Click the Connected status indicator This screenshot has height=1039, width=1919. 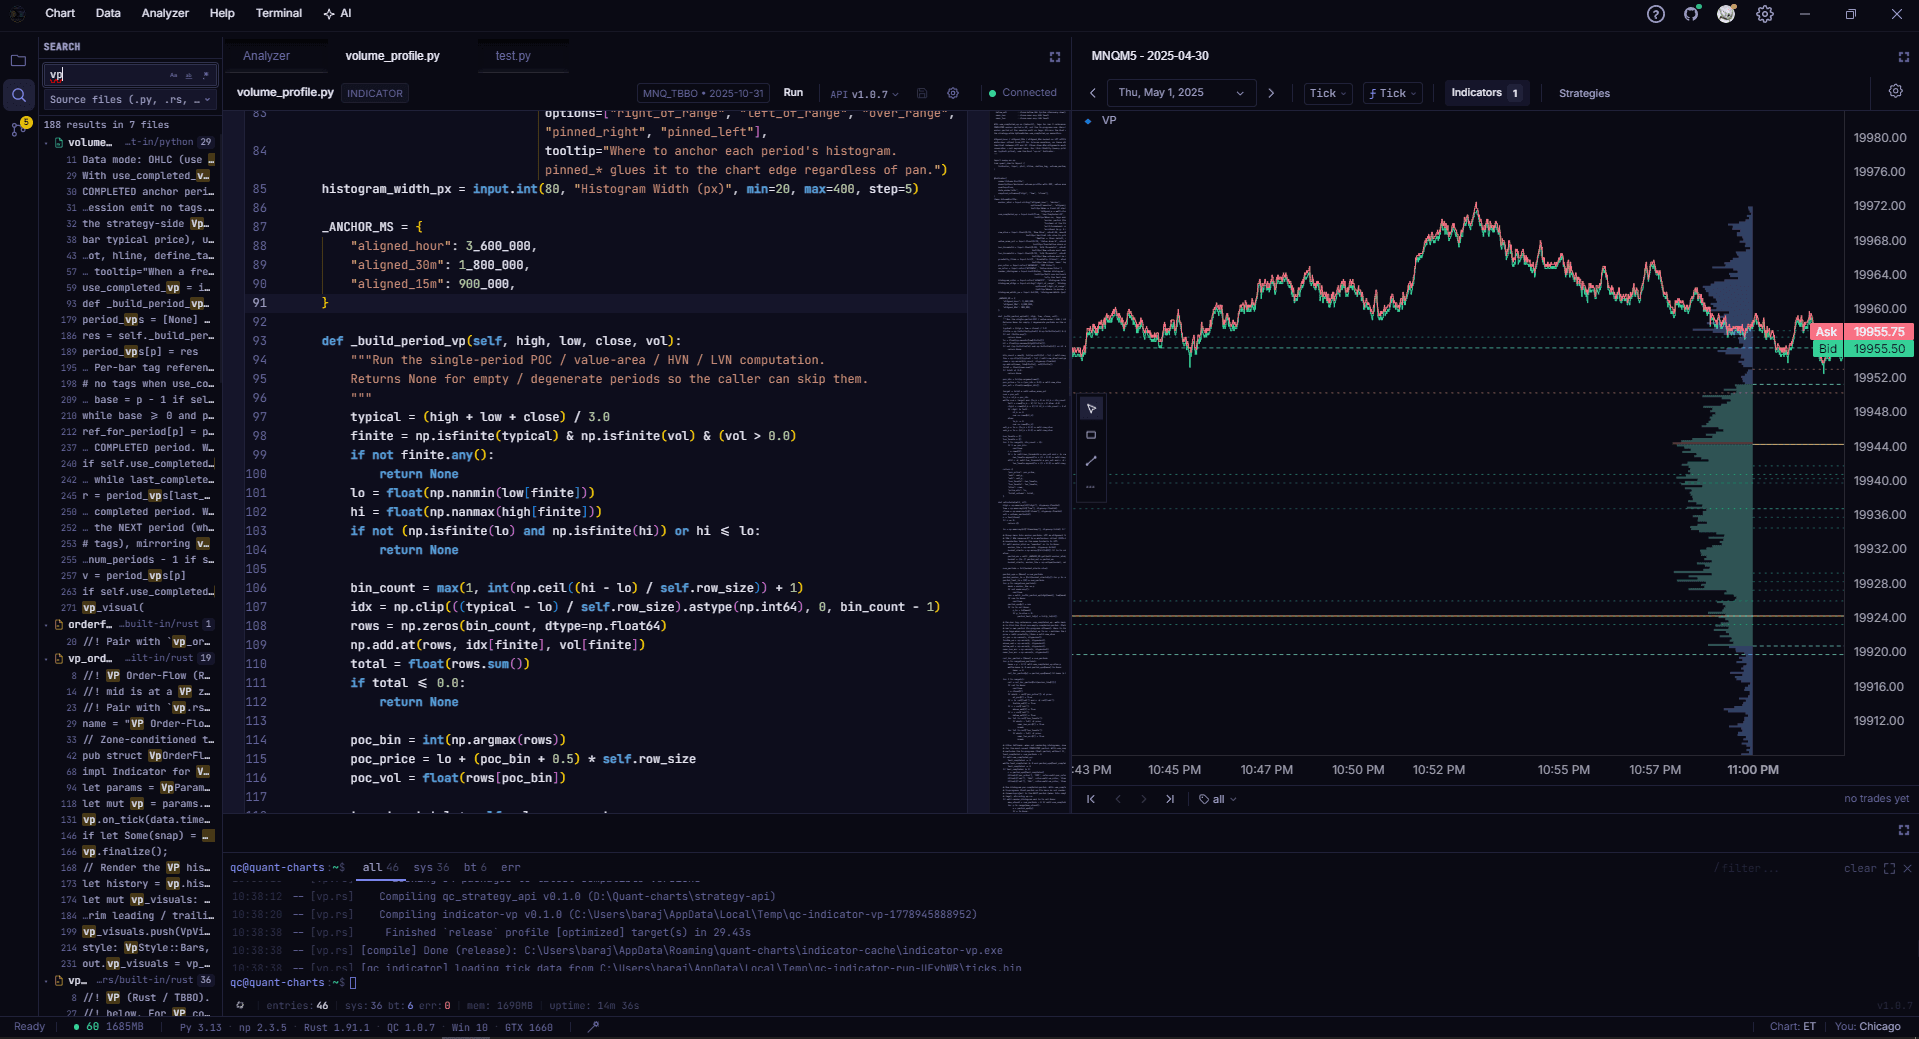coord(1022,93)
